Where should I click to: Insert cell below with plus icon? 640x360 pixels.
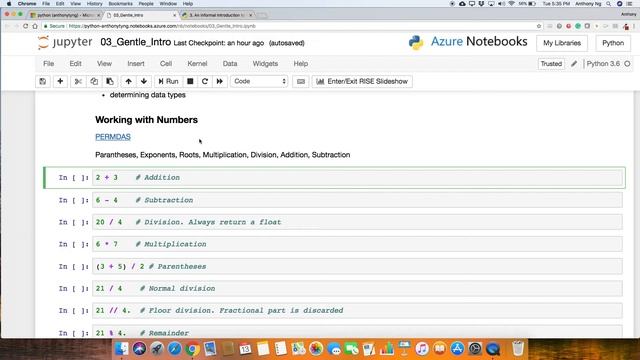60,81
